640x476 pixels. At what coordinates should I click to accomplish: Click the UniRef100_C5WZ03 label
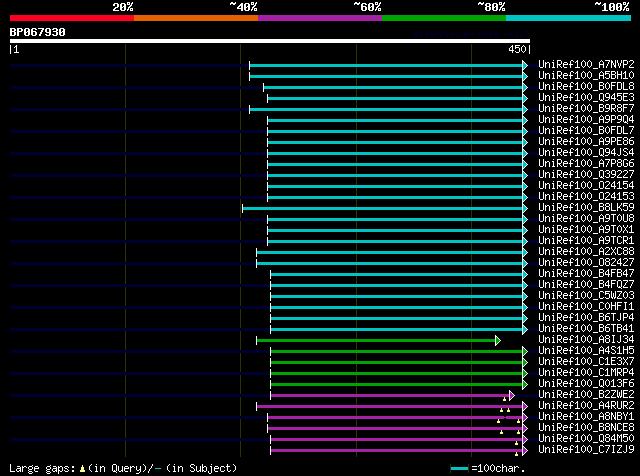click(586, 296)
